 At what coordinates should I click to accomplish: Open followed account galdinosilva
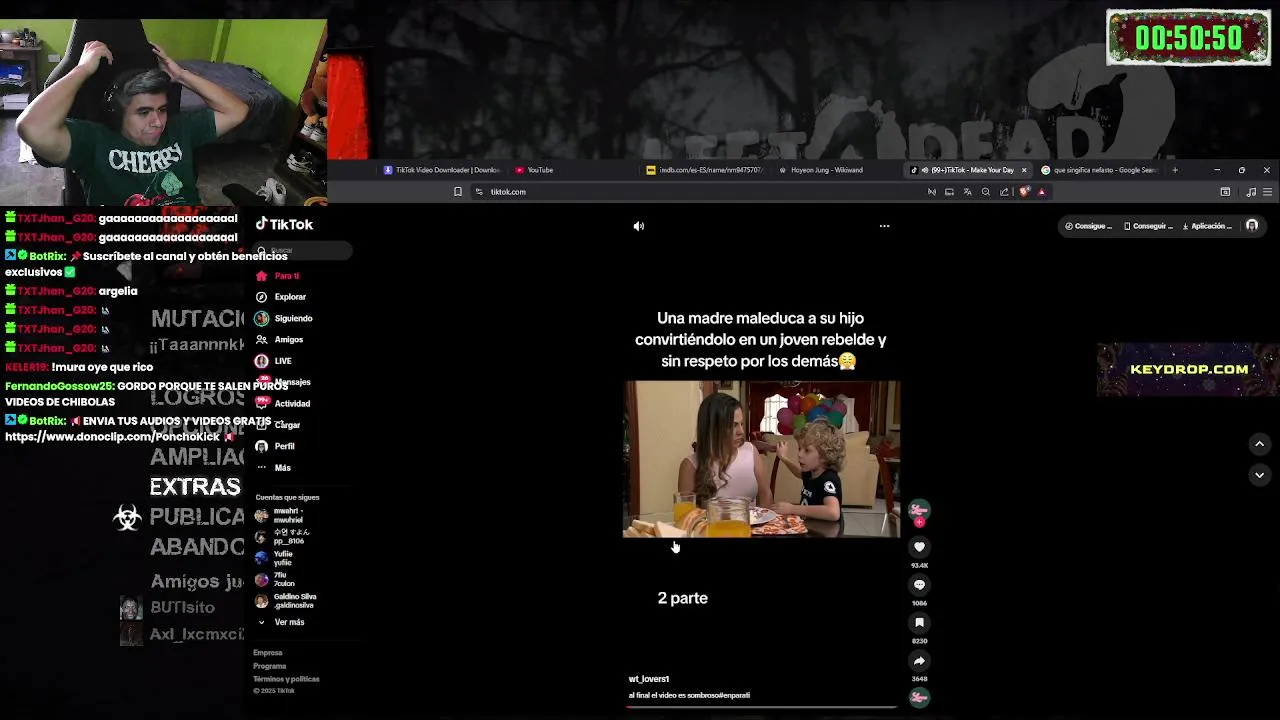[x=286, y=601]
